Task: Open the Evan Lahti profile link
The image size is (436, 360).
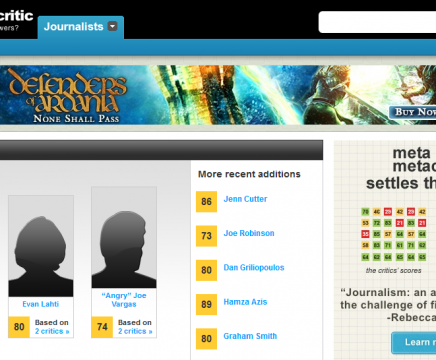Action: 41,304
